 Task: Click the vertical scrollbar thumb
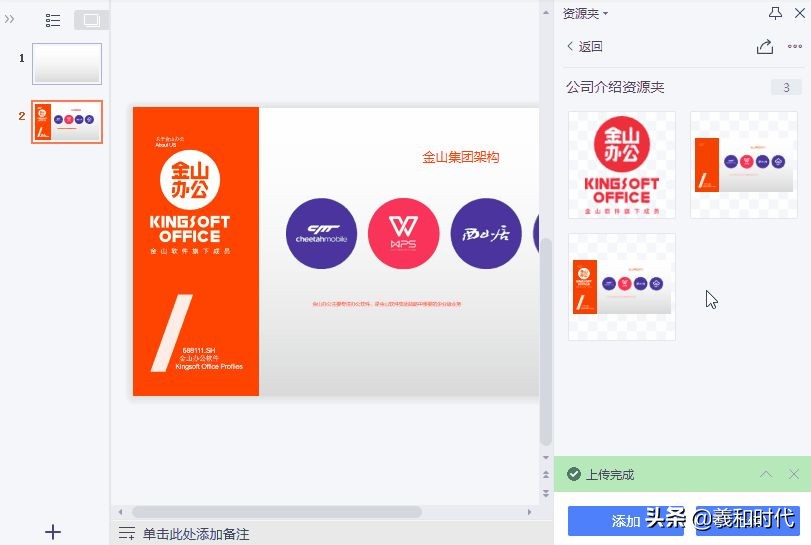click(546, 341)
